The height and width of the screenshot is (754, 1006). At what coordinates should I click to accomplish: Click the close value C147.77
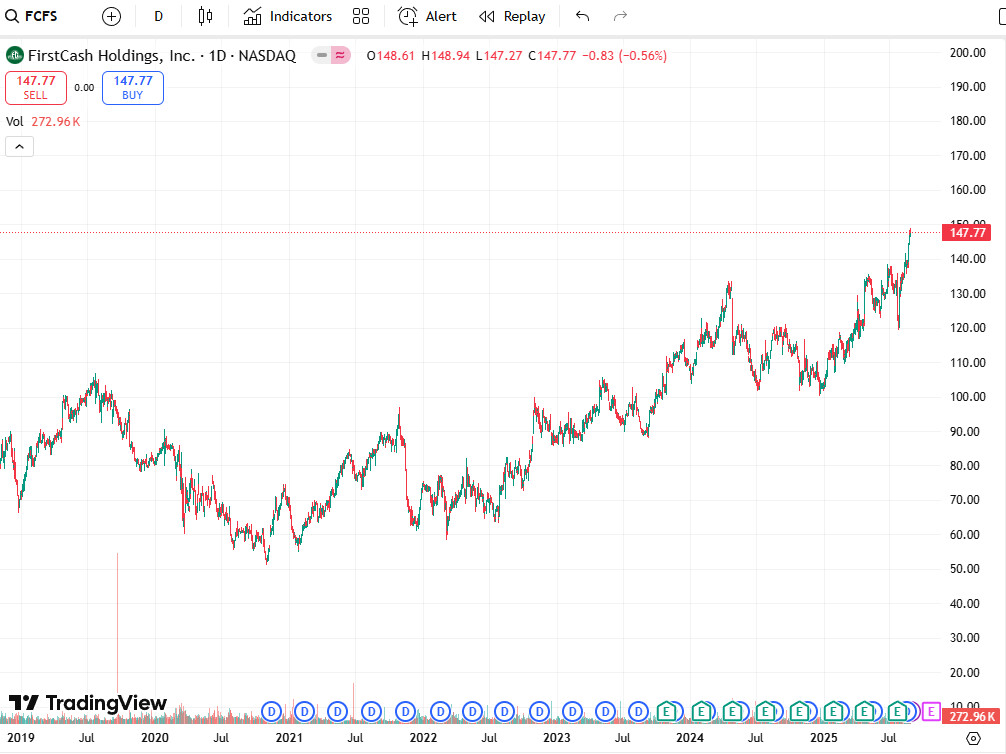[x=552, y=56]
